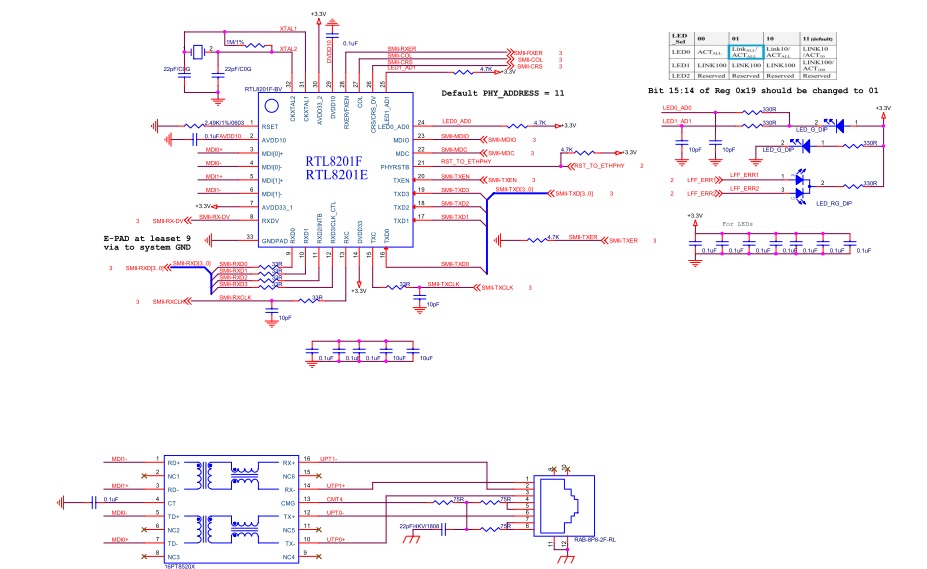
Task: Click the CT pin on transformer
Action: [x=171, y=503]
